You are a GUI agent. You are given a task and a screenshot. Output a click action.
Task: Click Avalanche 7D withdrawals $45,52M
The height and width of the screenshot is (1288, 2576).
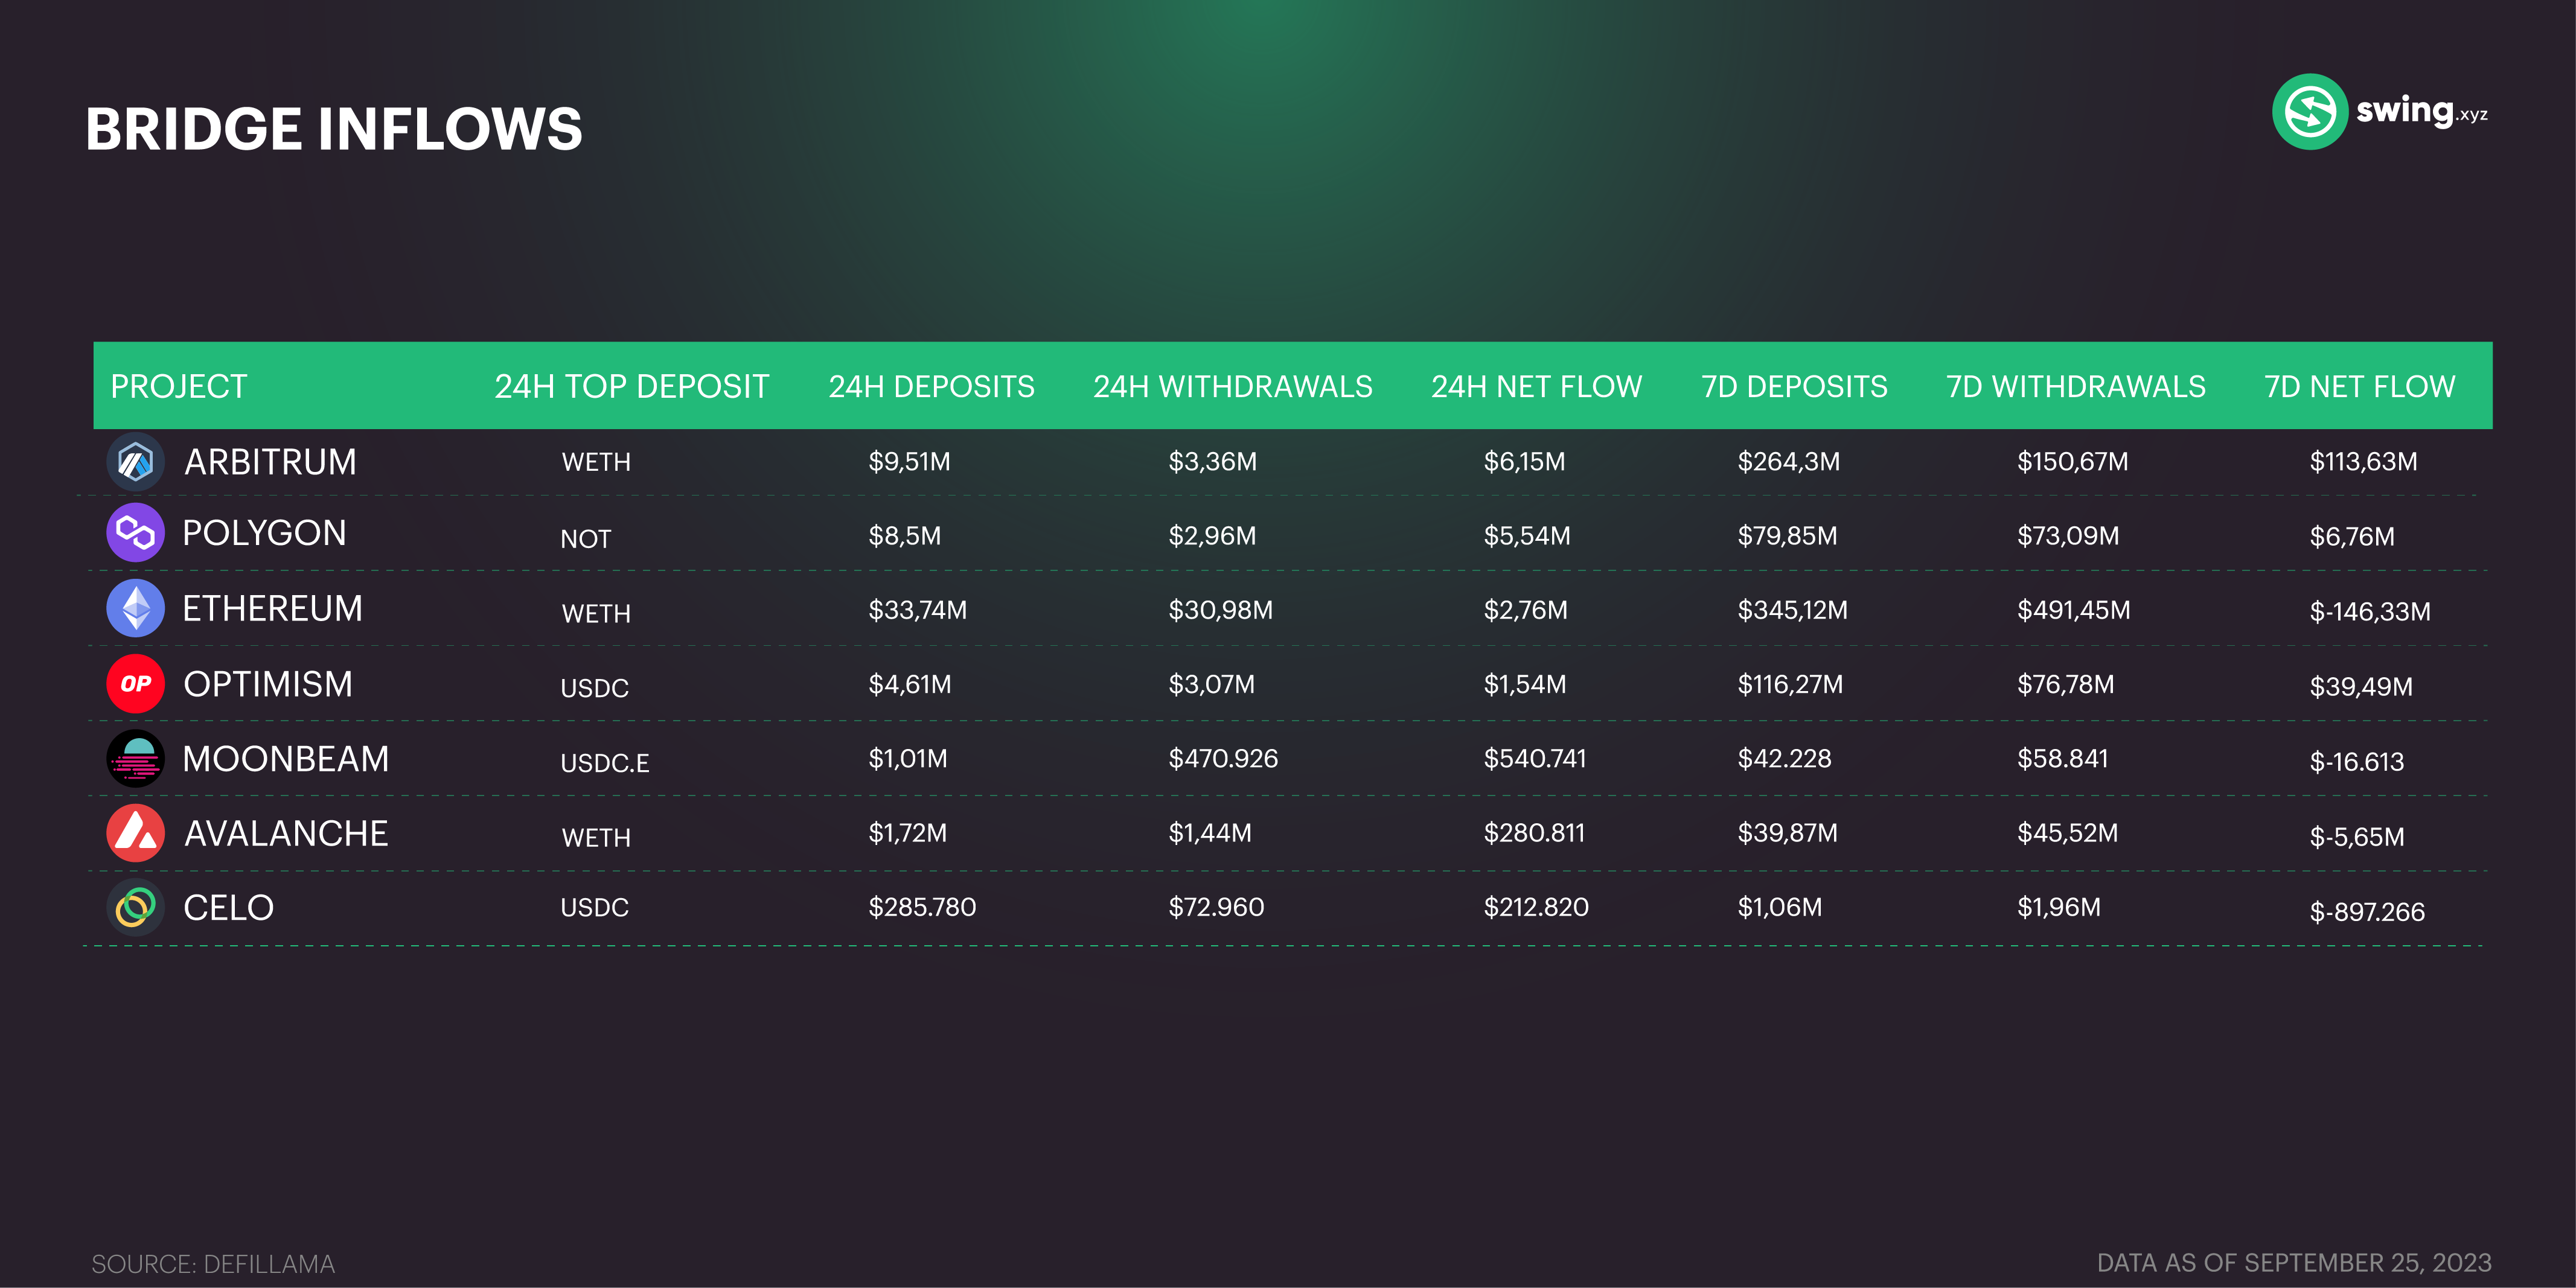(x=2068, y=833)
